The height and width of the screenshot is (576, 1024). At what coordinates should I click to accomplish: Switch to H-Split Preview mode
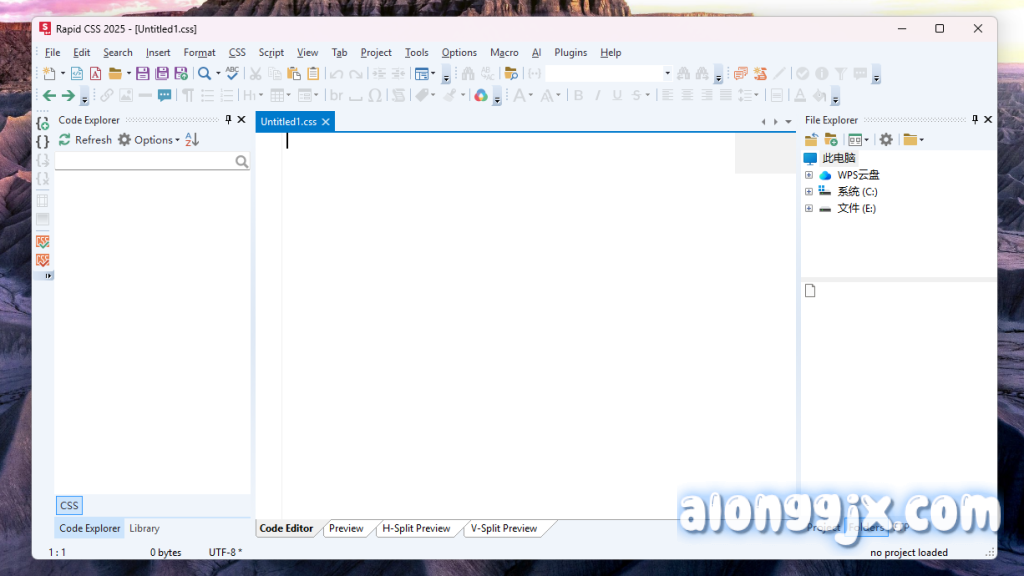(416, 528)
